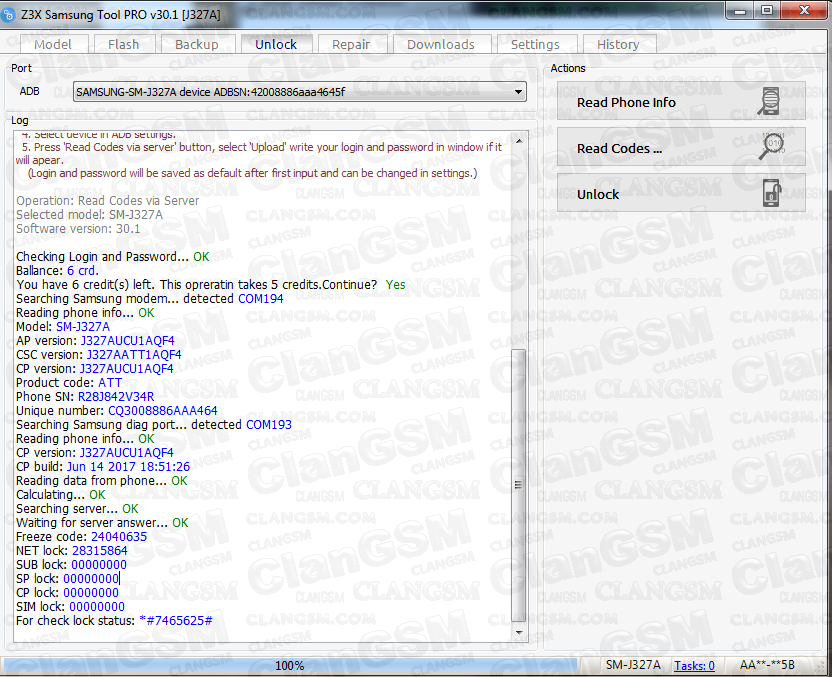This screenshot has width=832, height=677.
Task: Minimize the Z3X Samsung Tool window
Action: click(x=740, y=10)
